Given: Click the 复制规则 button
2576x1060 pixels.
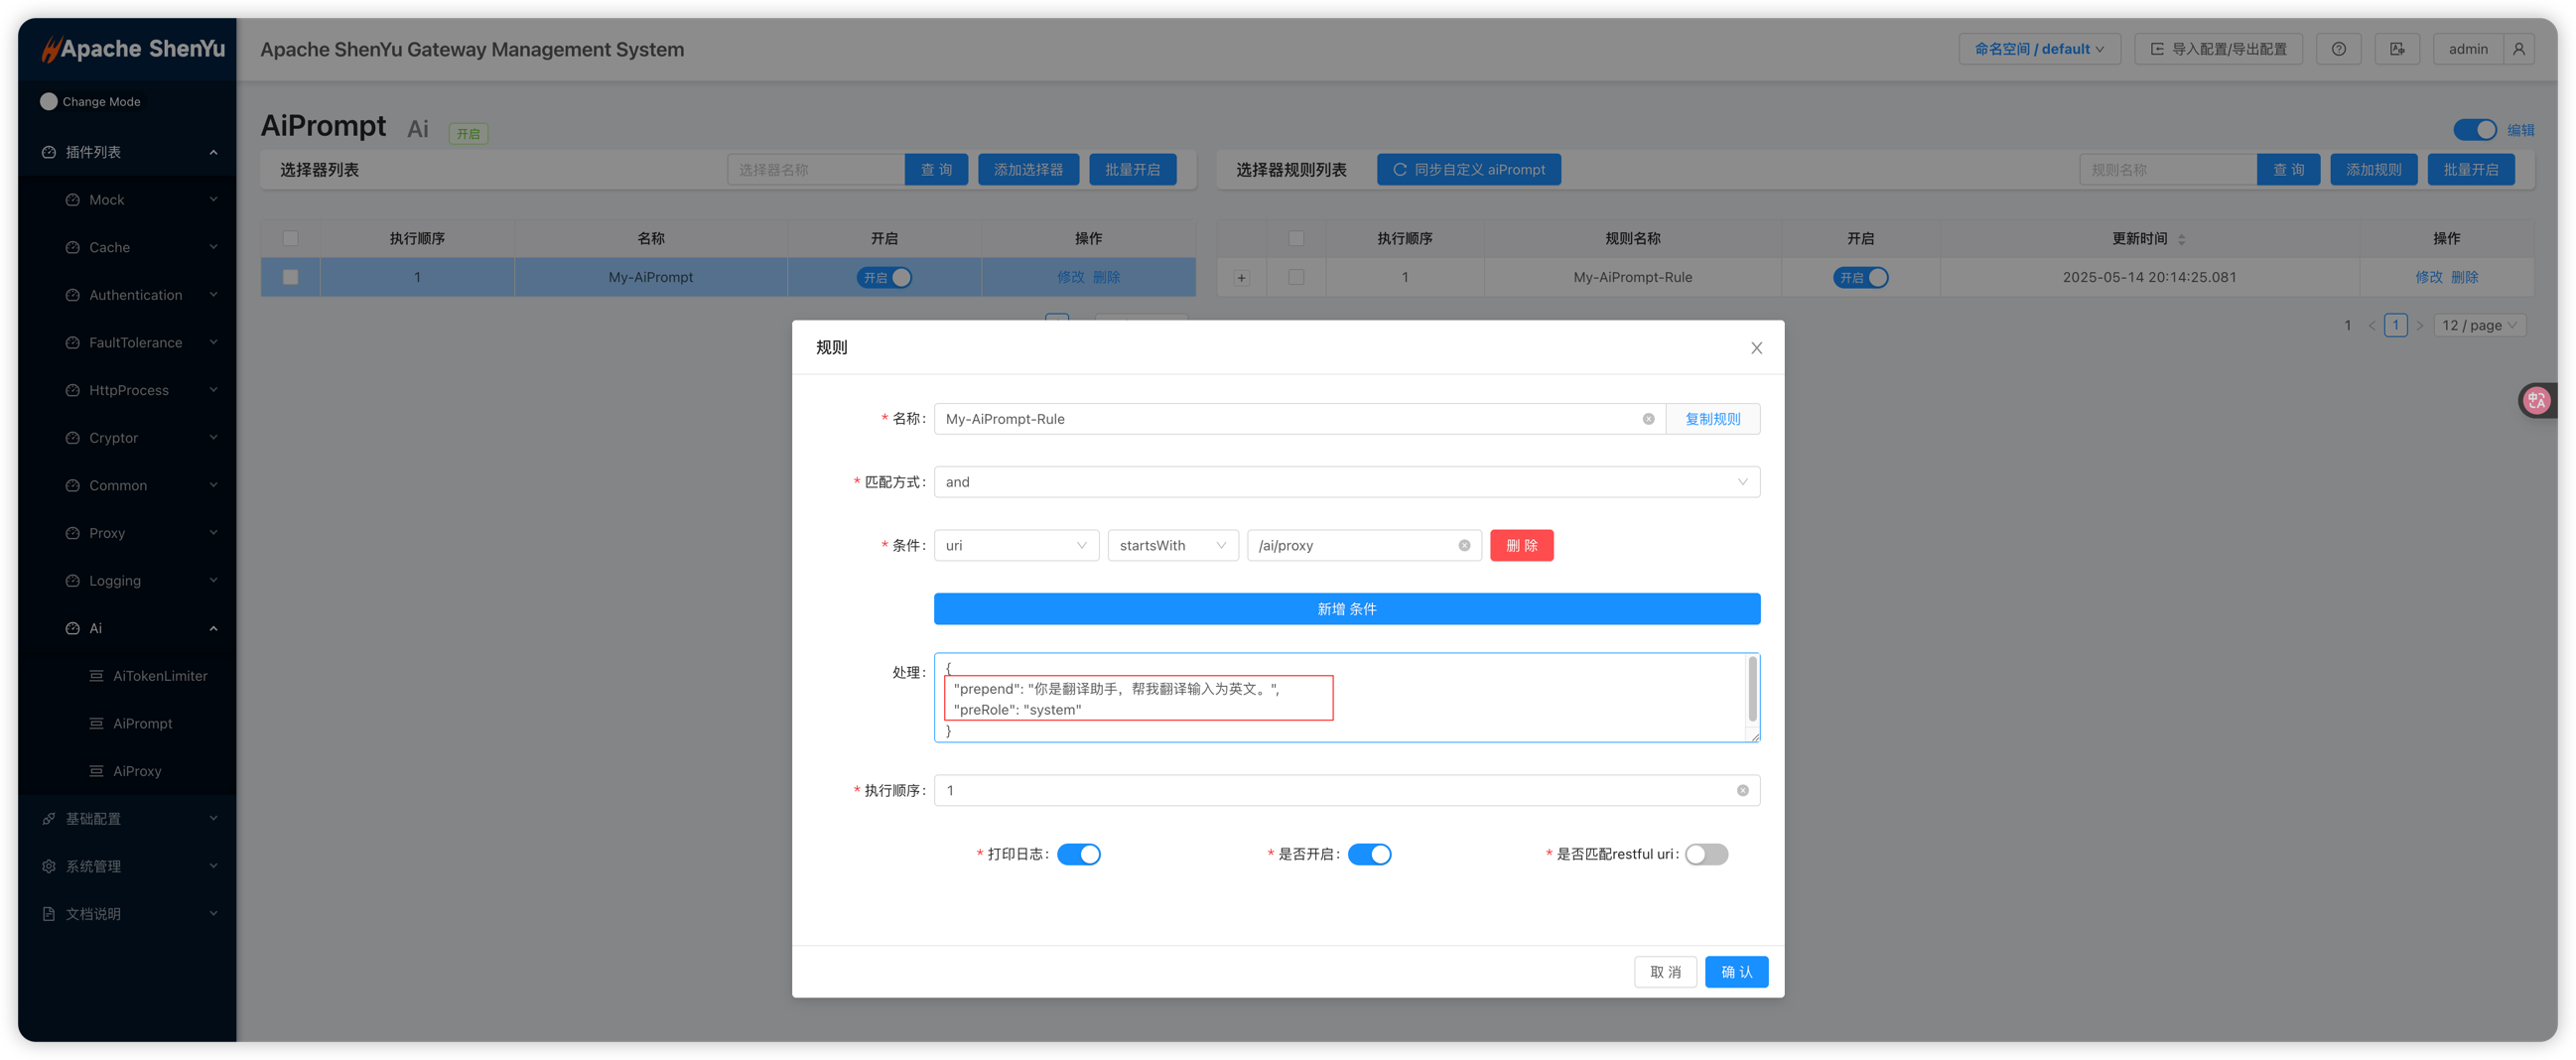Looking at the screenshot, I should coord(1713,419).
